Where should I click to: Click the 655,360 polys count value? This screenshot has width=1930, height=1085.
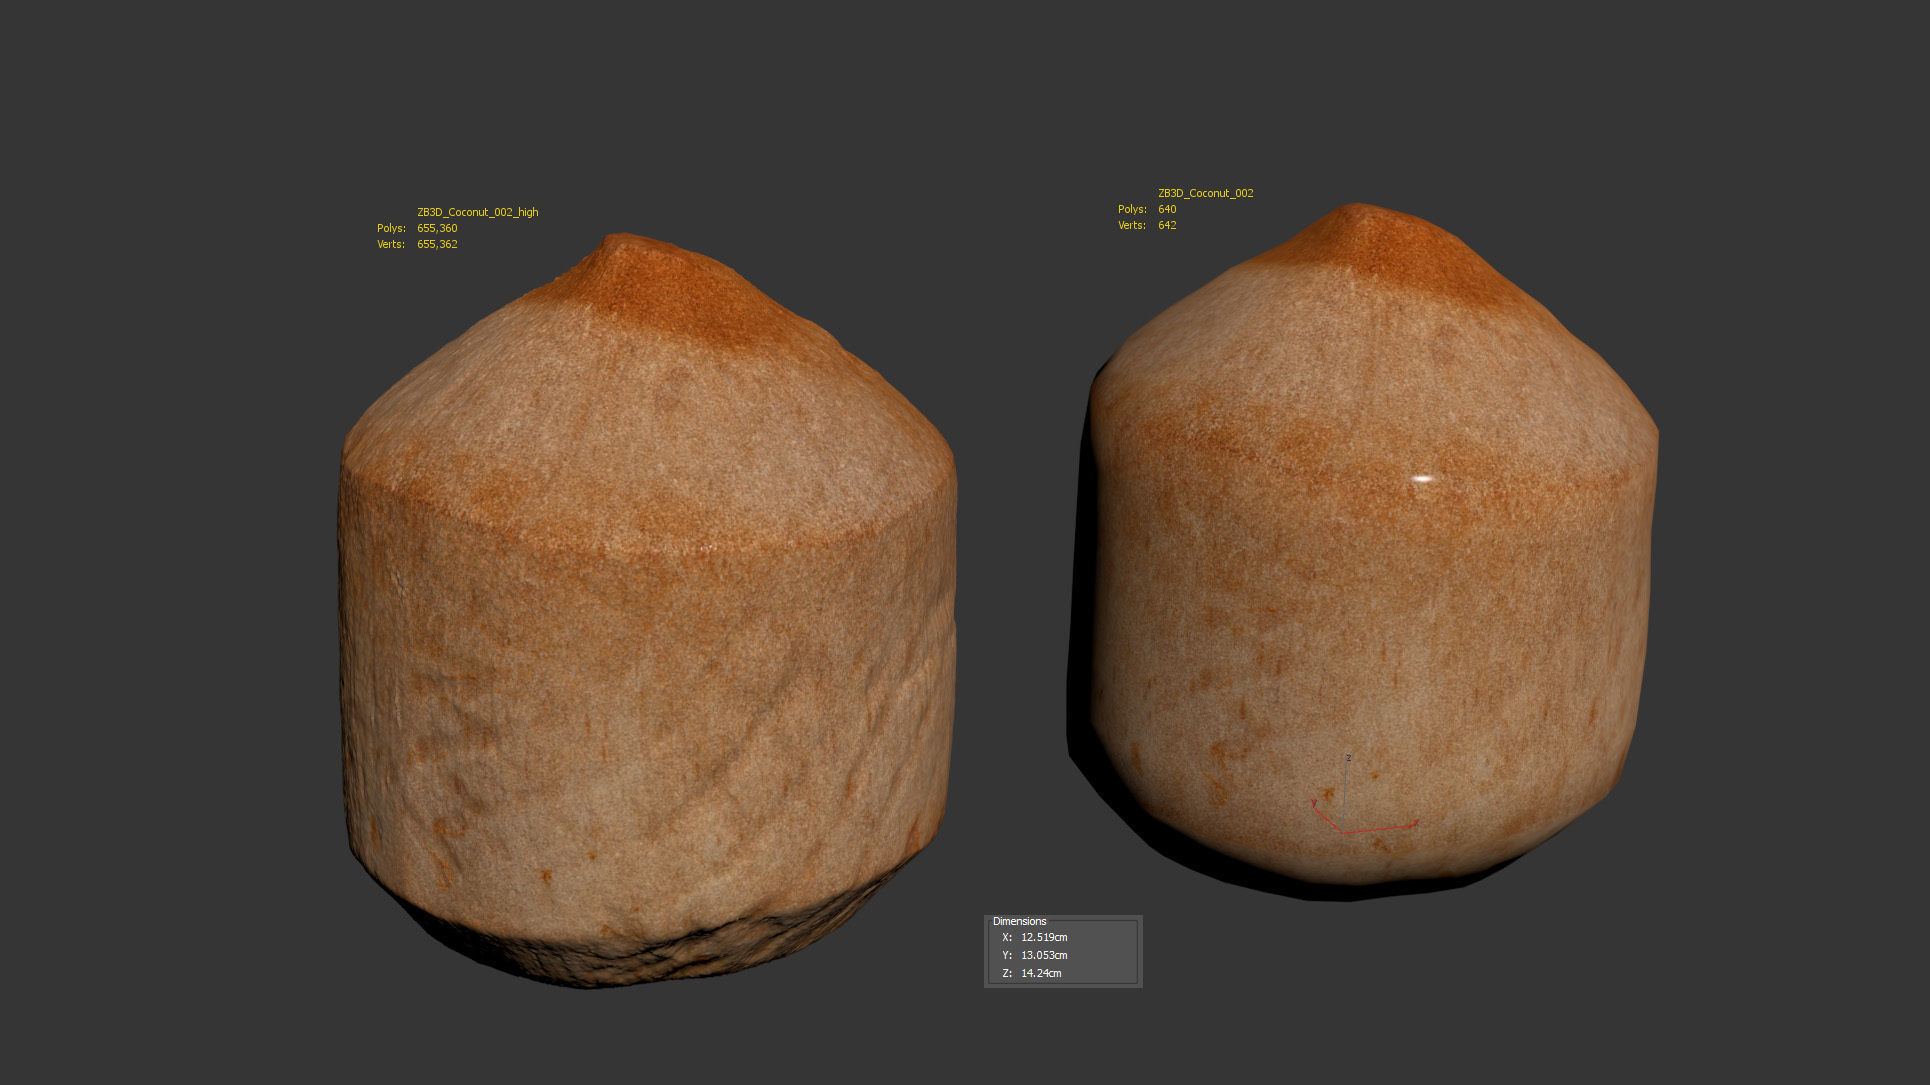click(x=437, y=228)
